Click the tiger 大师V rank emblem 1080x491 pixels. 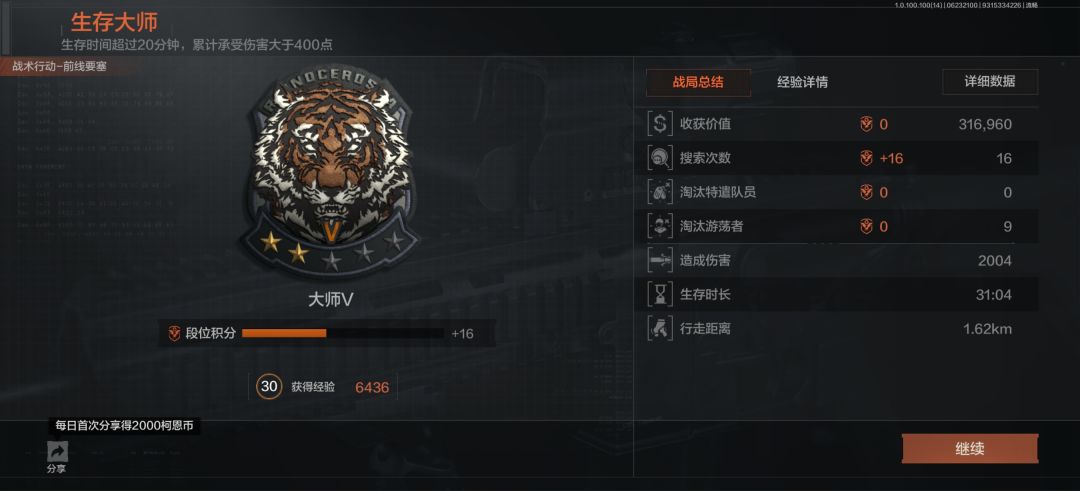(330, 176)
